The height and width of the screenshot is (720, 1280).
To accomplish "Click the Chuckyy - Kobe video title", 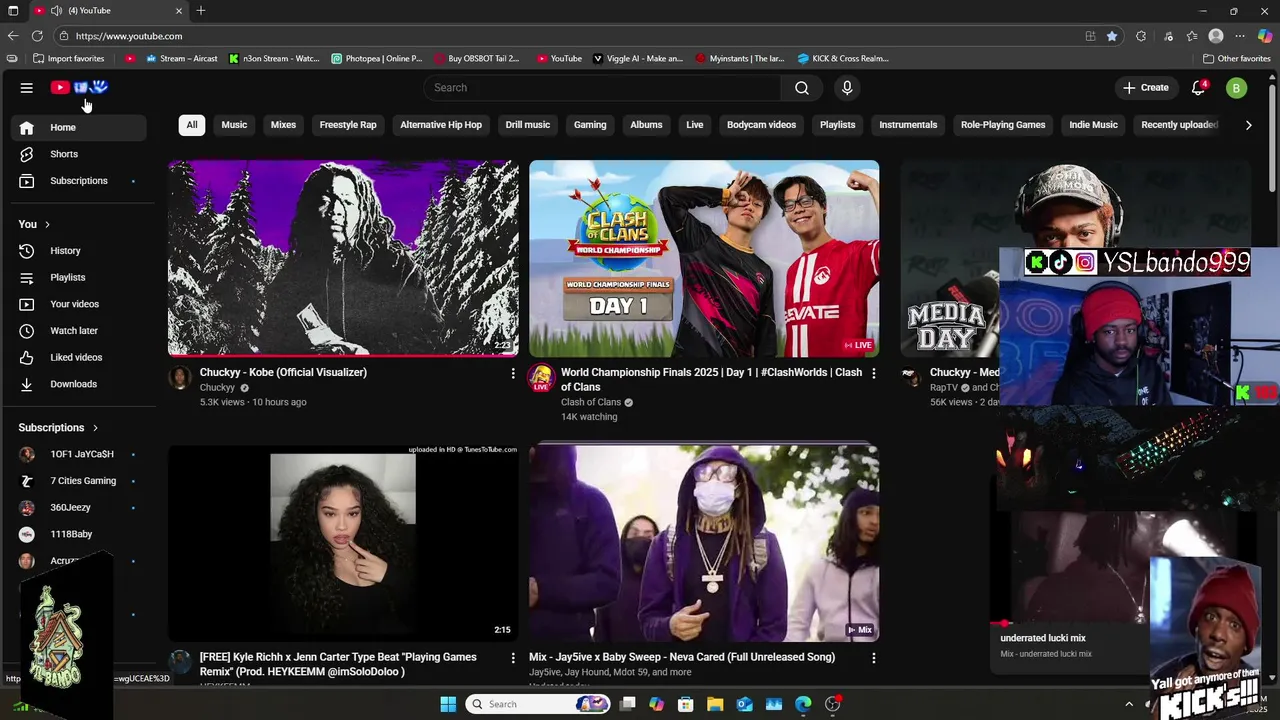I will coord(283,372).
